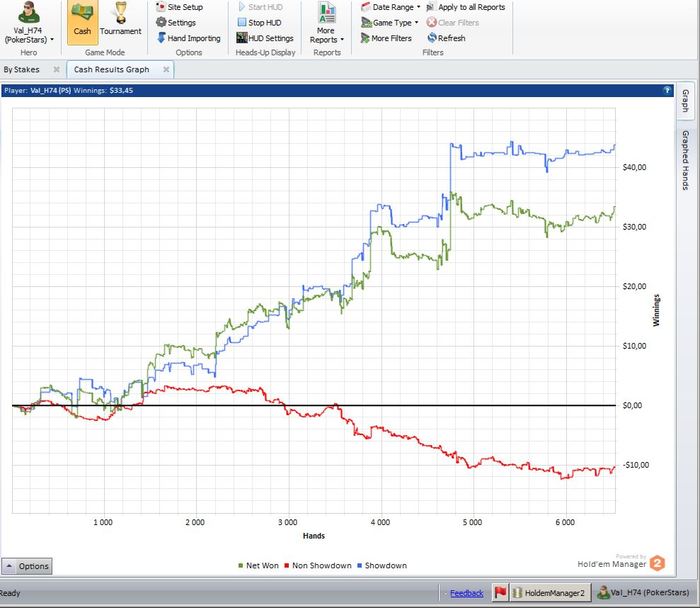Open the Val_H74 hero avatar icon
The height and width of the screenshot is (608, 700).
tap(29, 13)
